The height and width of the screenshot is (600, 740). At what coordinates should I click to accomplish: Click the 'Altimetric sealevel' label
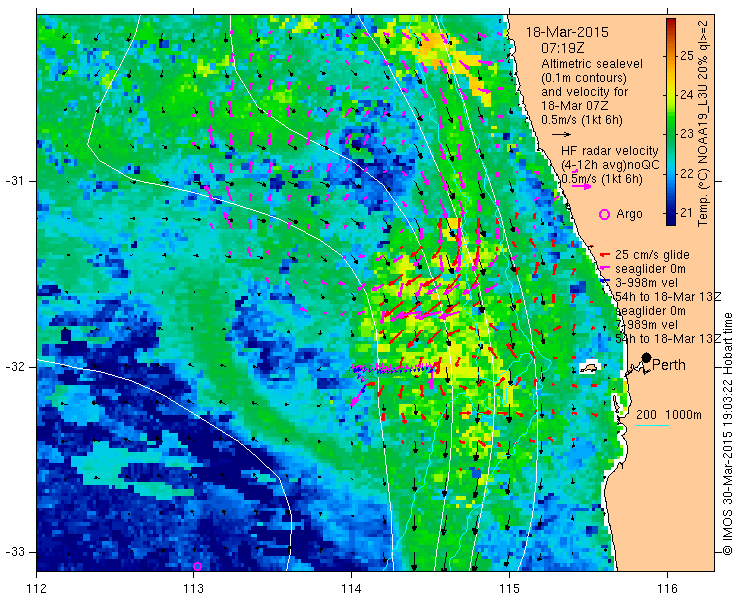[592, 63]
